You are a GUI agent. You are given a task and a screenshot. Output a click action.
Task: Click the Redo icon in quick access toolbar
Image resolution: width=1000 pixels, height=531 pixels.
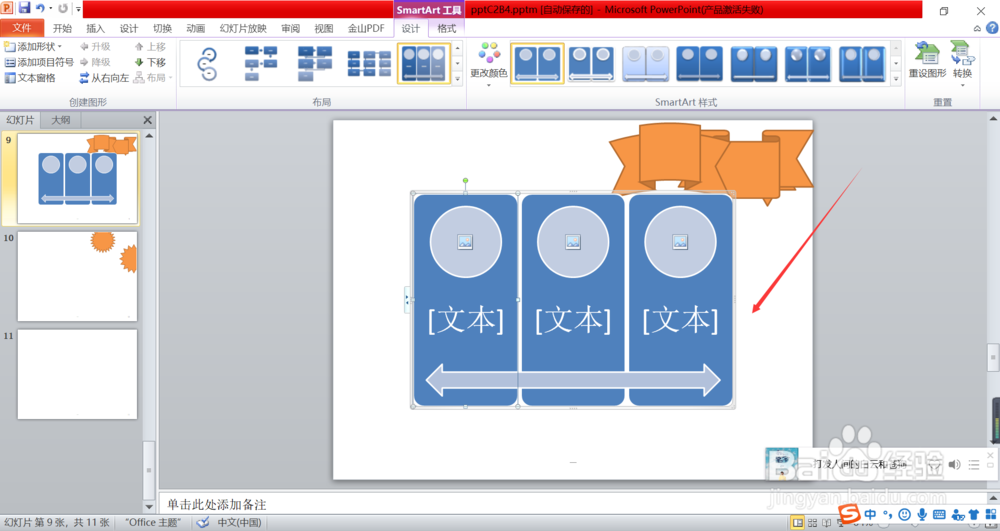62,8
